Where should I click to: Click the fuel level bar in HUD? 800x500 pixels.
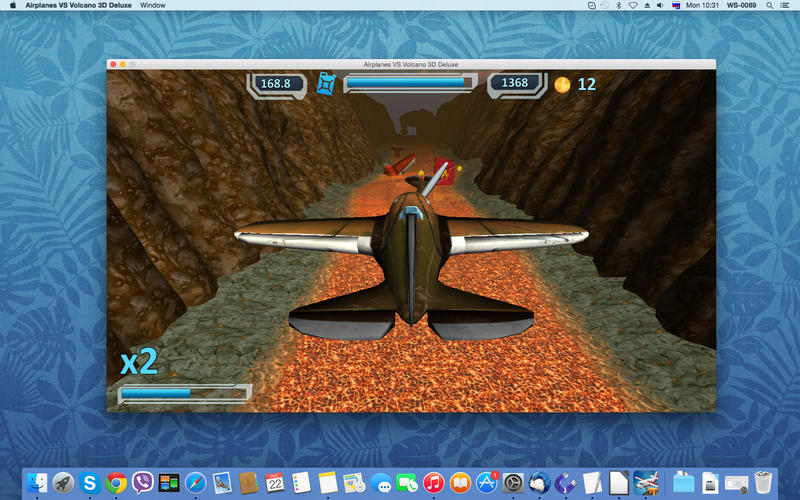[410, 83]
